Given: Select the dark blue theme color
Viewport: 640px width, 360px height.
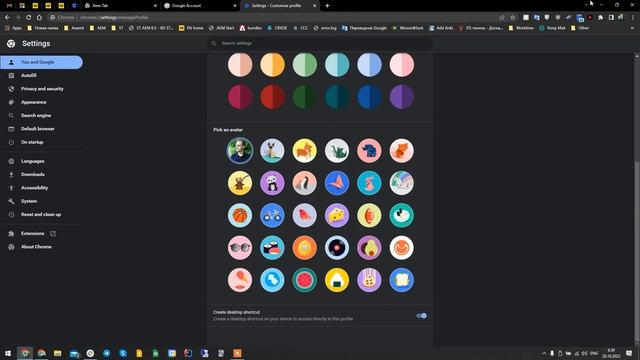Looking at the screenshot, I should (369, 97).
